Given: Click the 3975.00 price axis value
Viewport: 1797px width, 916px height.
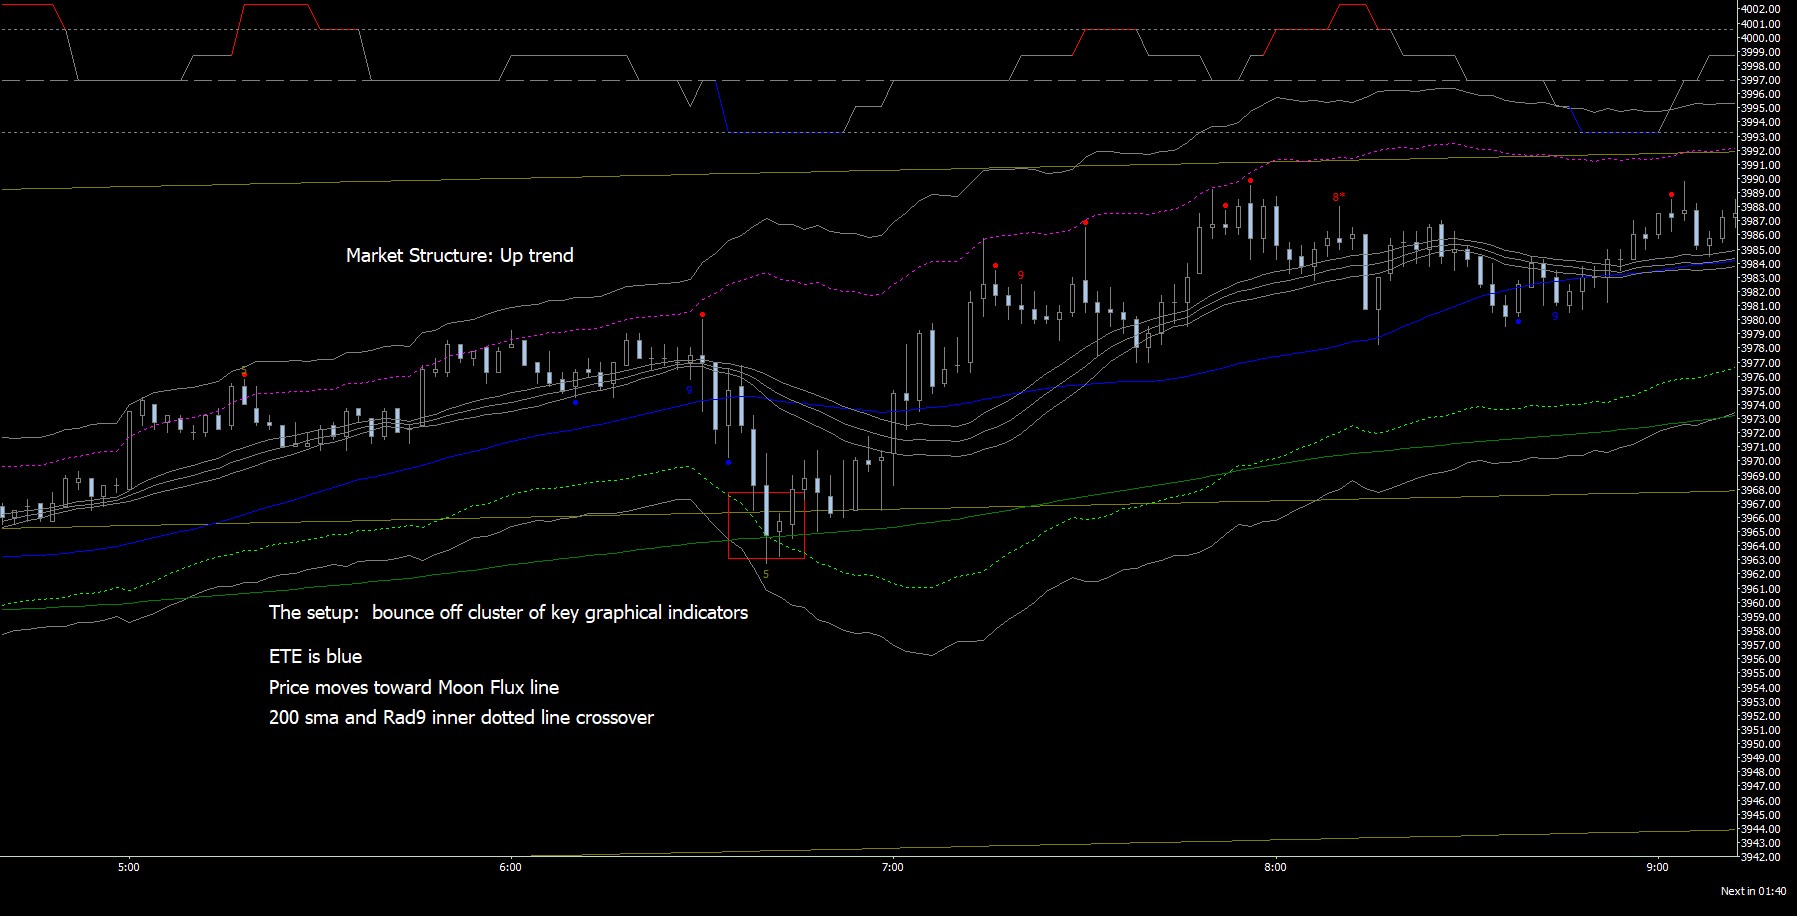Looking at the screenshot, I should coord(1760,391).
